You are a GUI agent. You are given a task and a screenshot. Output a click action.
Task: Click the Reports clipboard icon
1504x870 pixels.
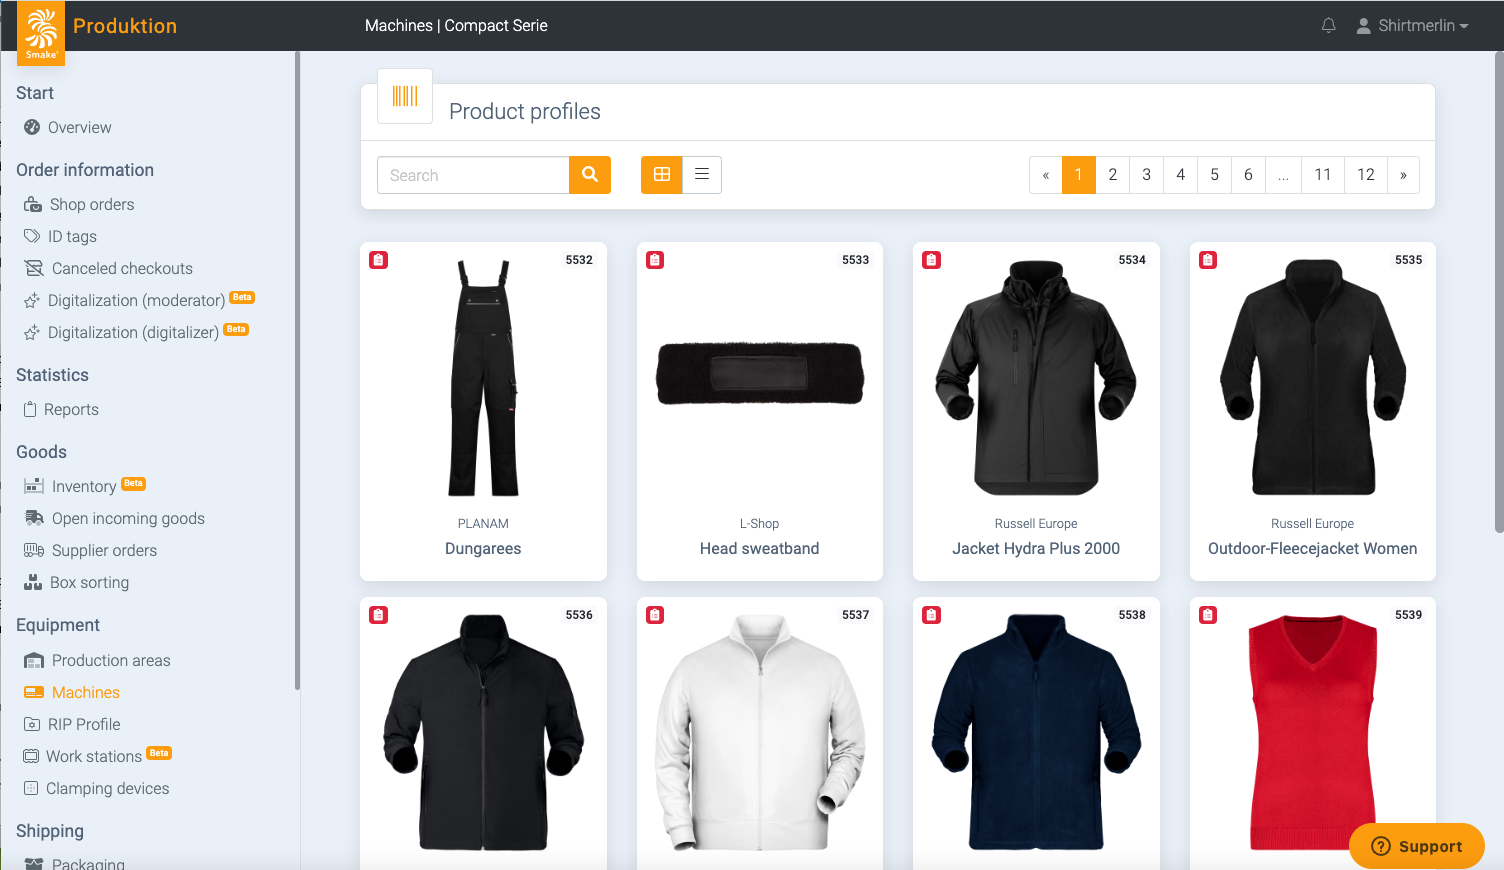30,409
